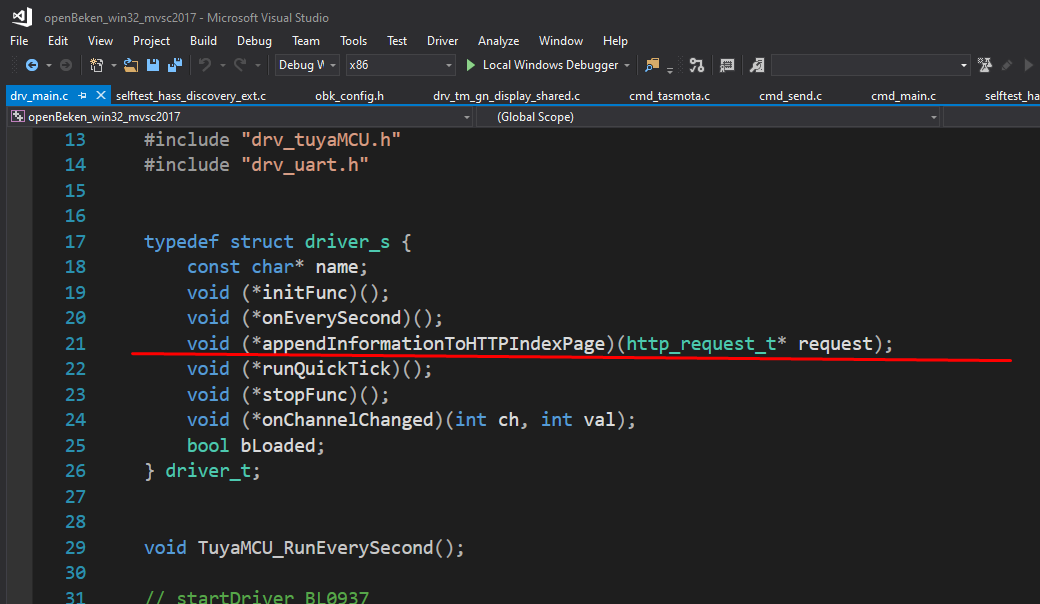Click the New Project toolbar icon
Image resolution: width=1040 pixels, height=604 pixels.
pyautogui.click(x=97, y=65)
